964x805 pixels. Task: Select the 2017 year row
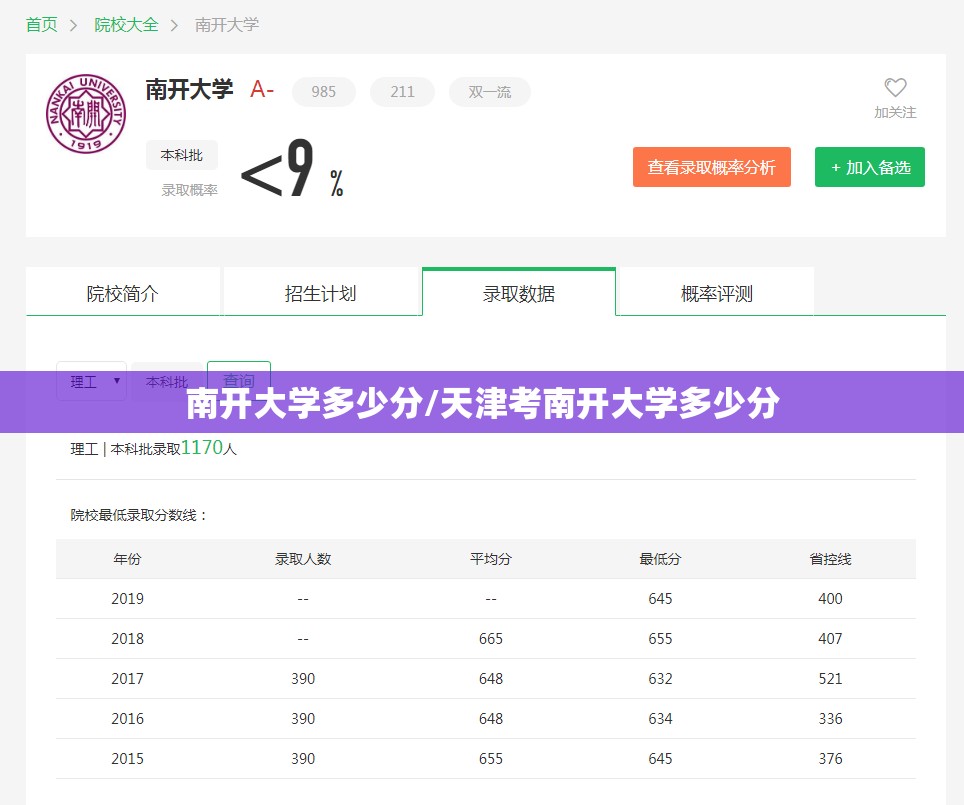[486, 678]
